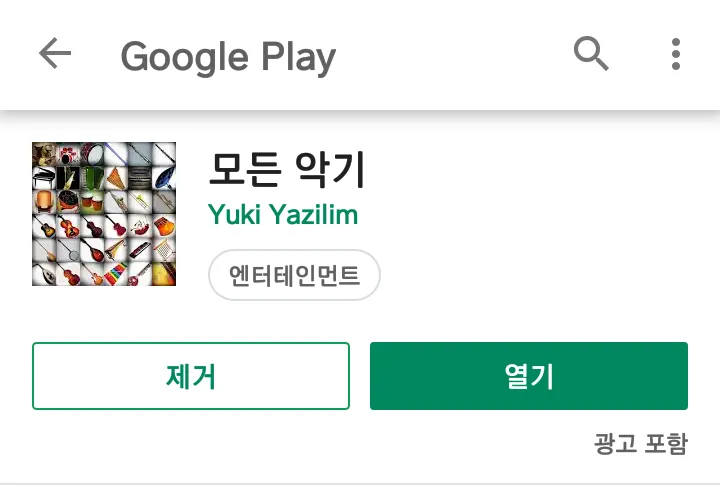The image size is (720, 490).
Task: Tap the red drum kit tile in app icon
Action: point(68,154)
